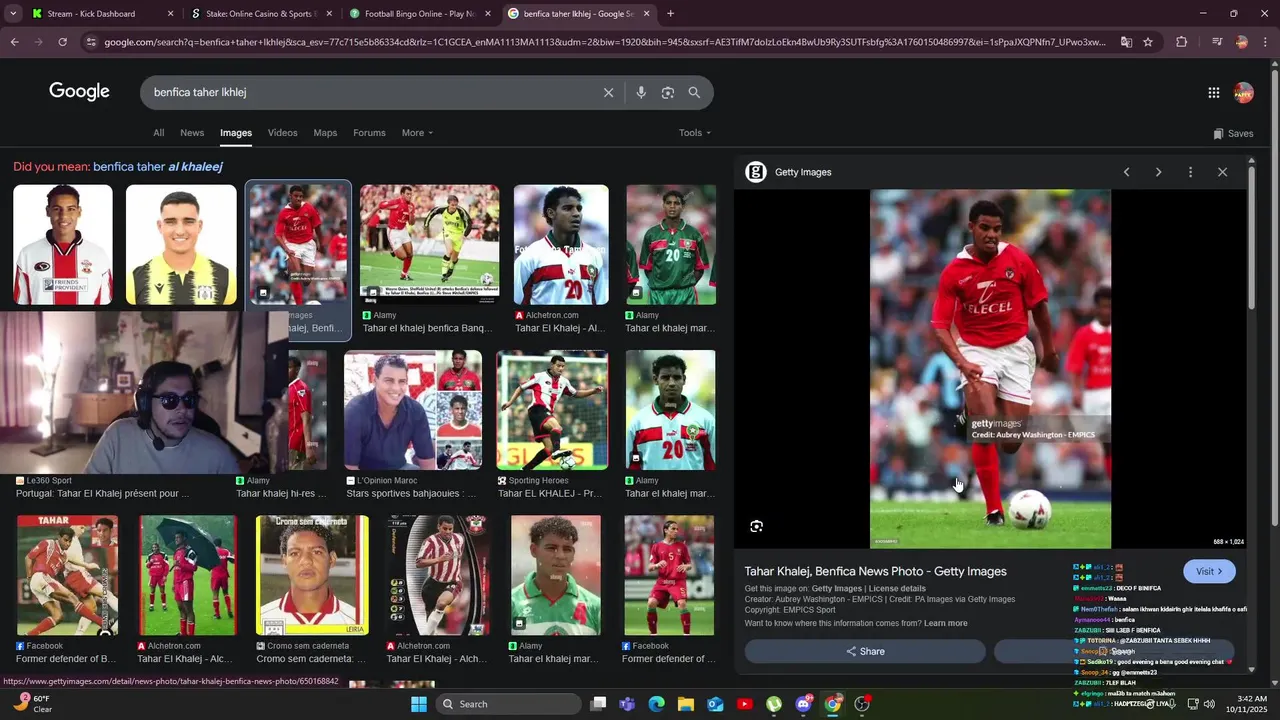Switch to the Videos results tab

click(282, 133)
